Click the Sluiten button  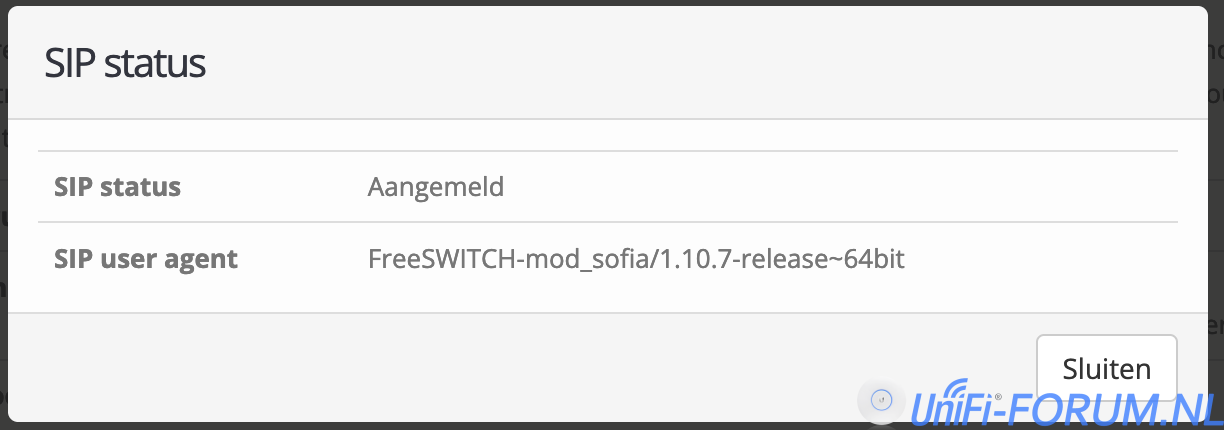pos(1106,368)
